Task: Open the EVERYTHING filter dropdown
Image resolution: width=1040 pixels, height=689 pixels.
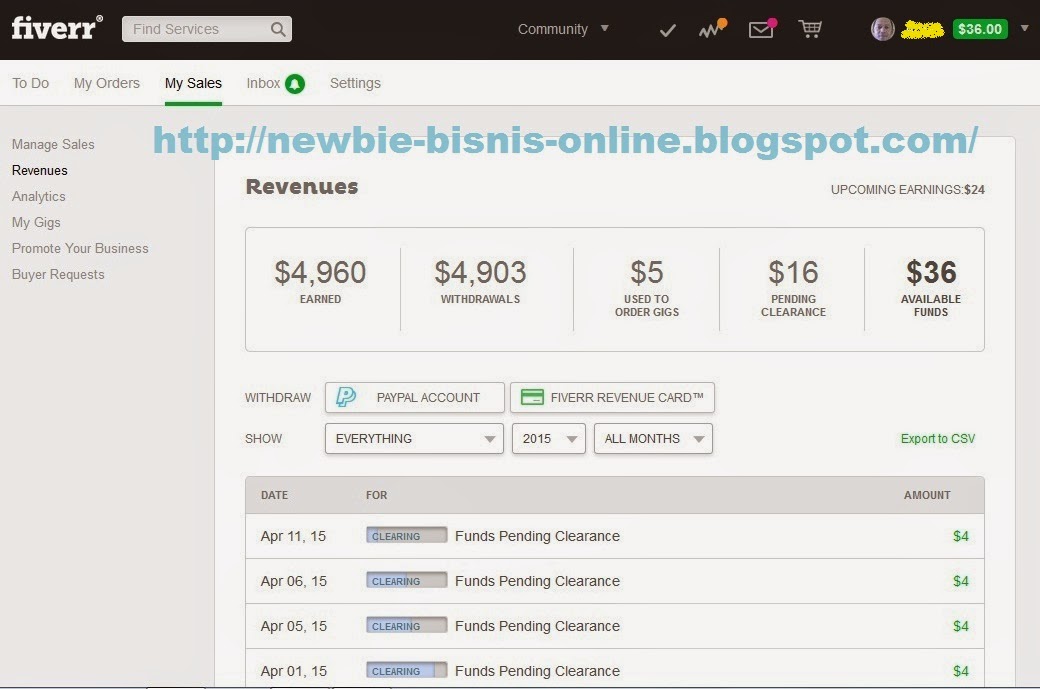Action: point(413,438)
